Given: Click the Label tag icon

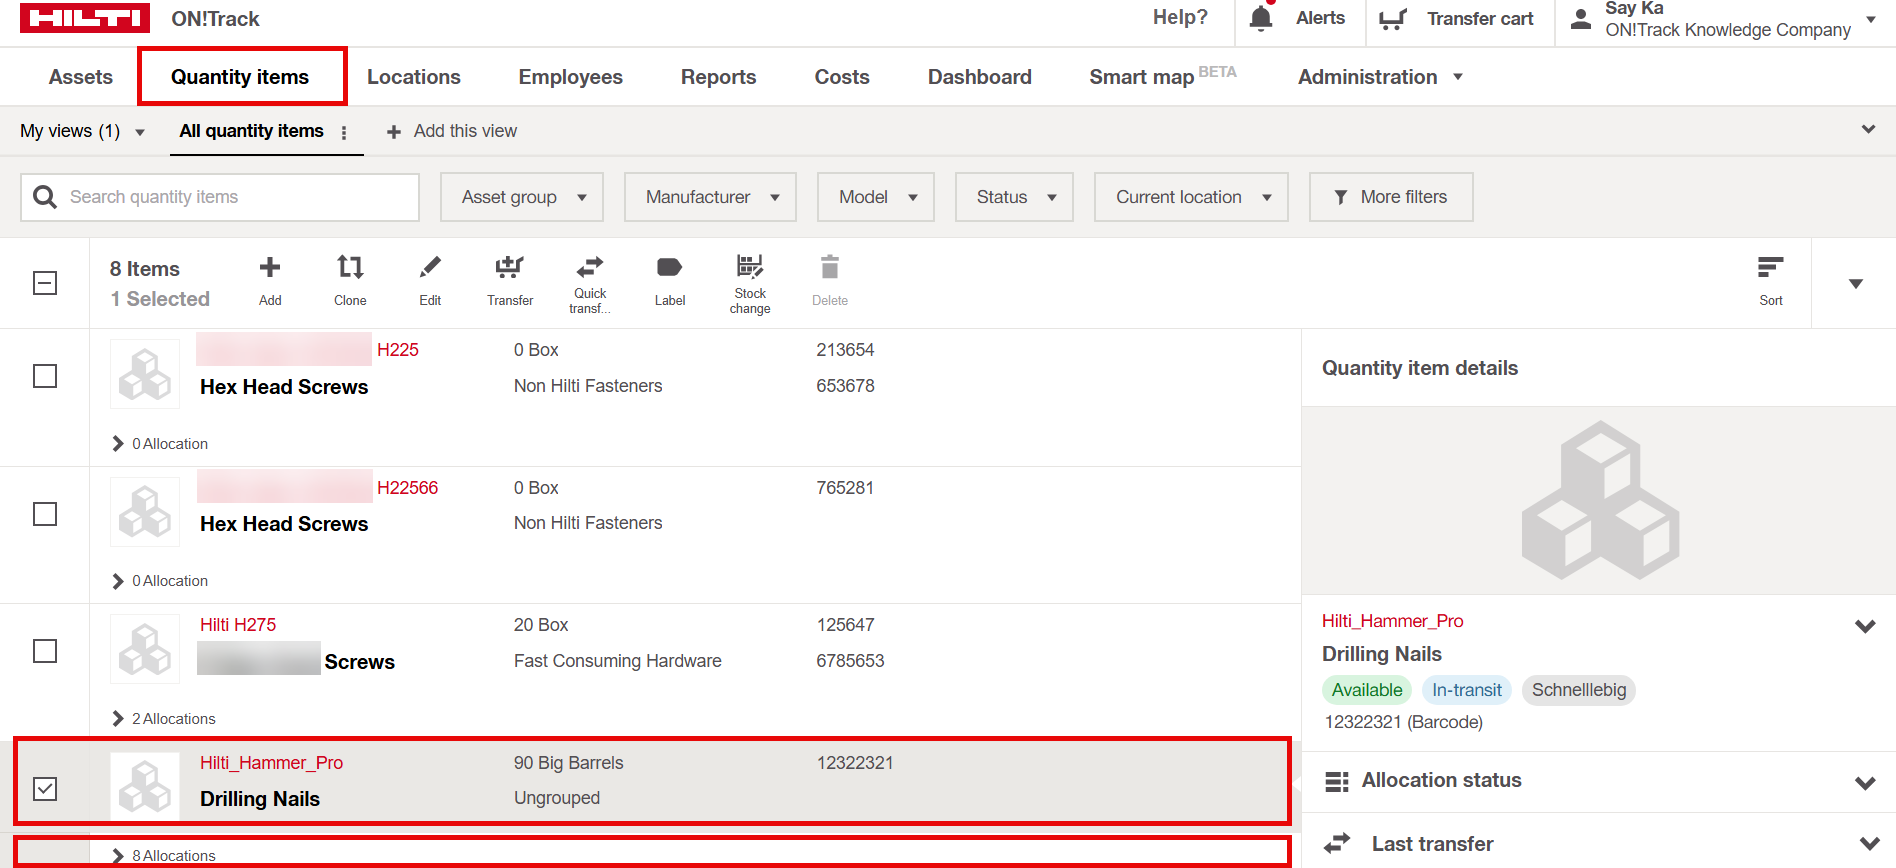Looking at the screenshot, I should click(x=669, y=268).
